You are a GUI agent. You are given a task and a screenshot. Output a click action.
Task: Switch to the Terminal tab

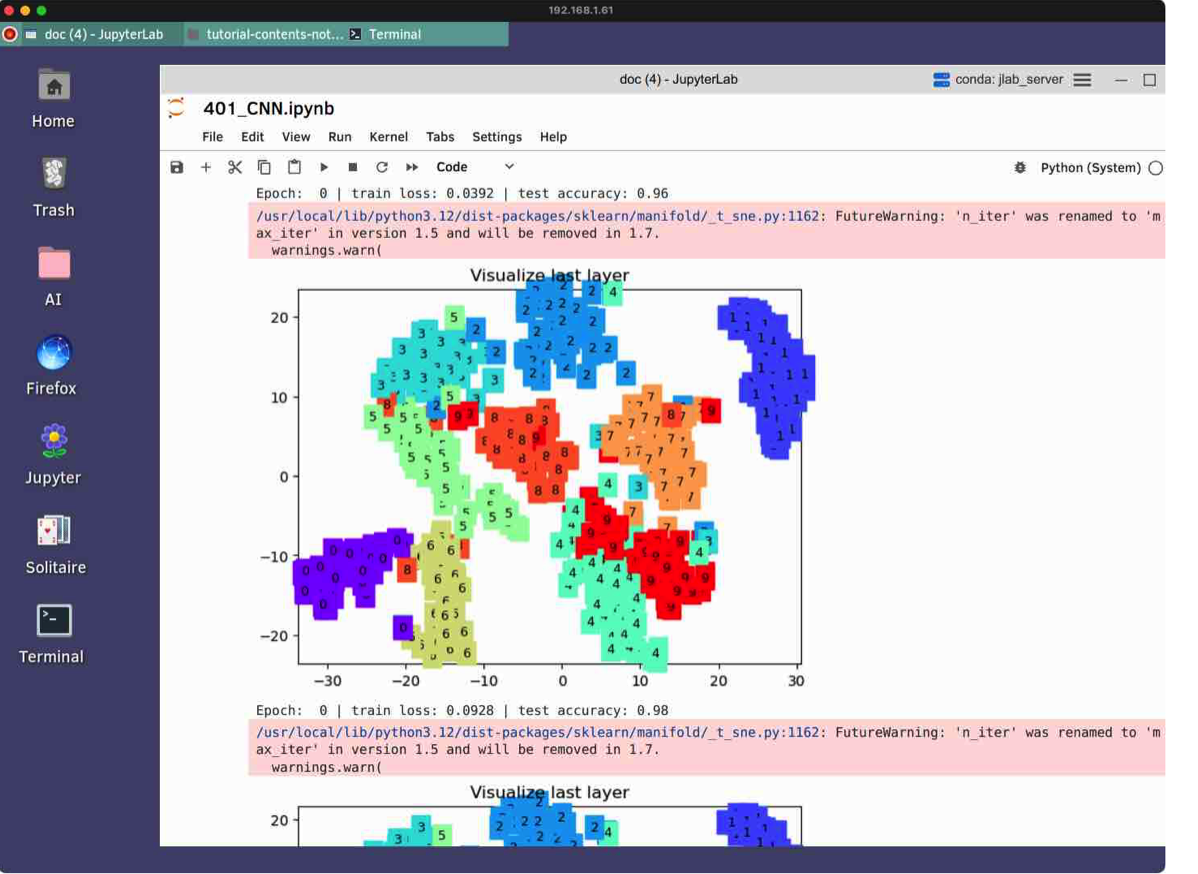tap(394, 34)
